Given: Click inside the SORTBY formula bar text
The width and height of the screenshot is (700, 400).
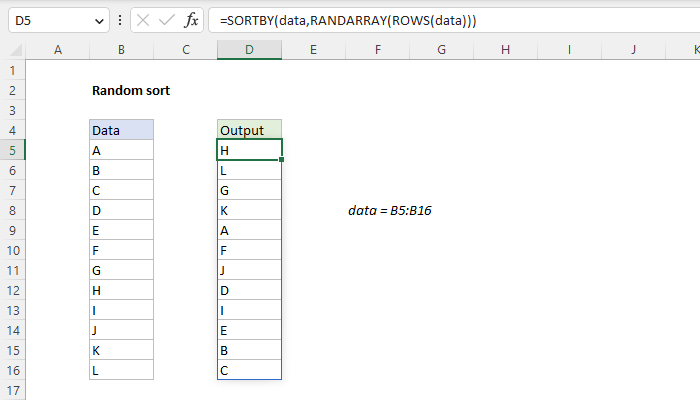Looking at the screenshot, I should point(348,21).
